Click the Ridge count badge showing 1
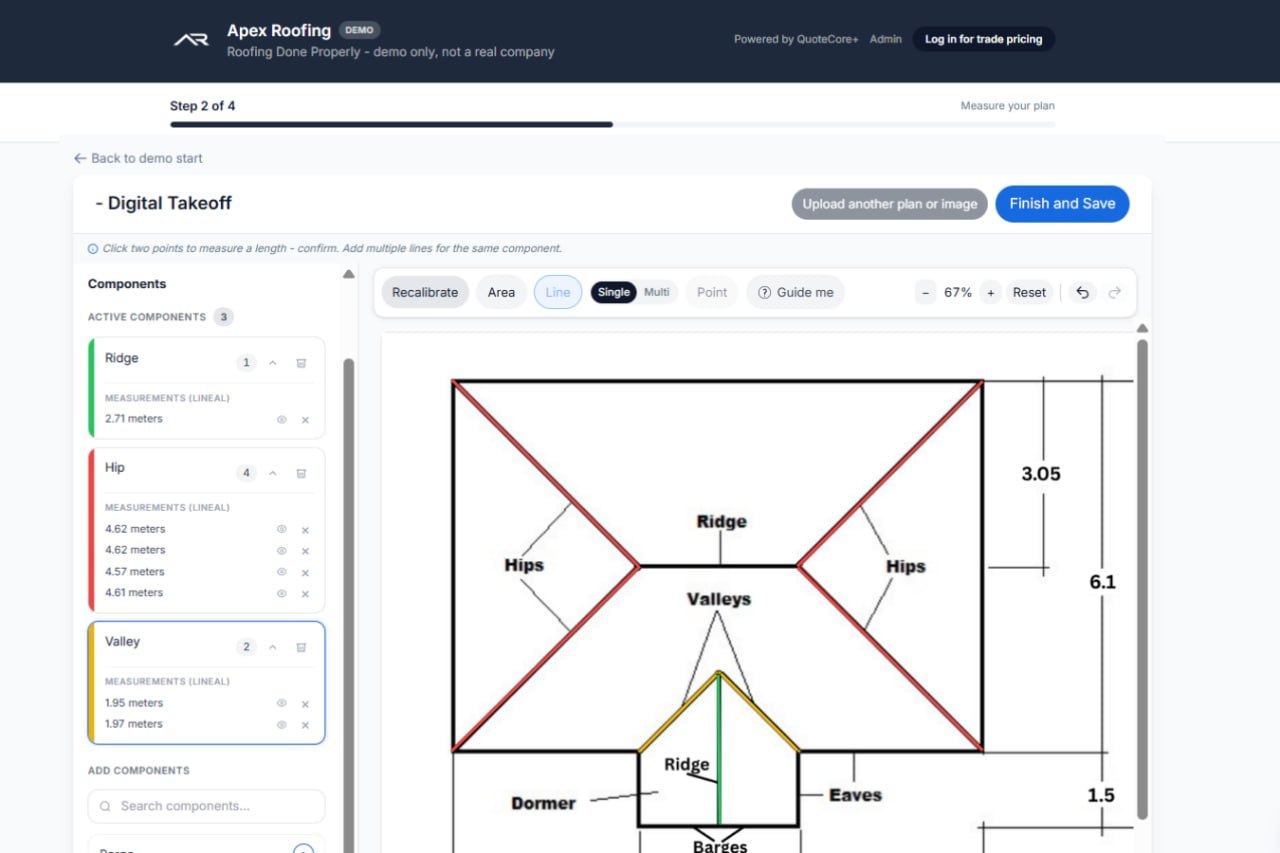This screenshot has height=853, width=1280. tap(246, 363)
